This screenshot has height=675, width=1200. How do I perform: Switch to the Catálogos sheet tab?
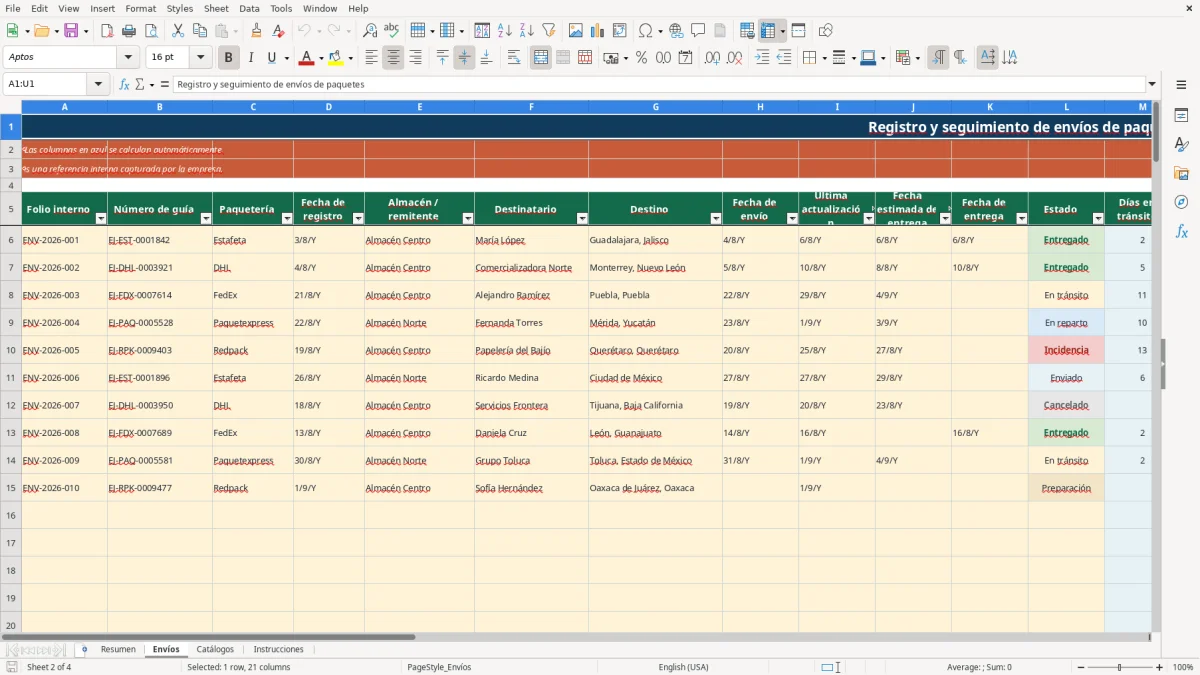pyautogui.click(x=215, y=649)
